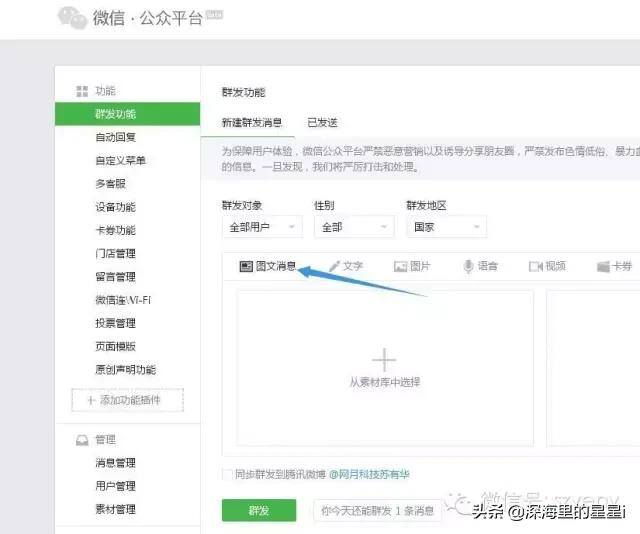The width and height of the screenshot is (640, 534).
Task: Open 卡券功能 in the sidebar
Action: click(116, 230)
